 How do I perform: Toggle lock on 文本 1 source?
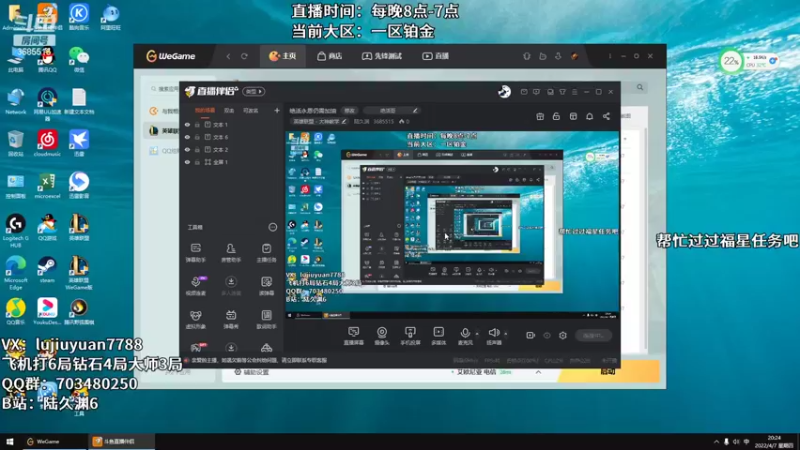(197, 124)
